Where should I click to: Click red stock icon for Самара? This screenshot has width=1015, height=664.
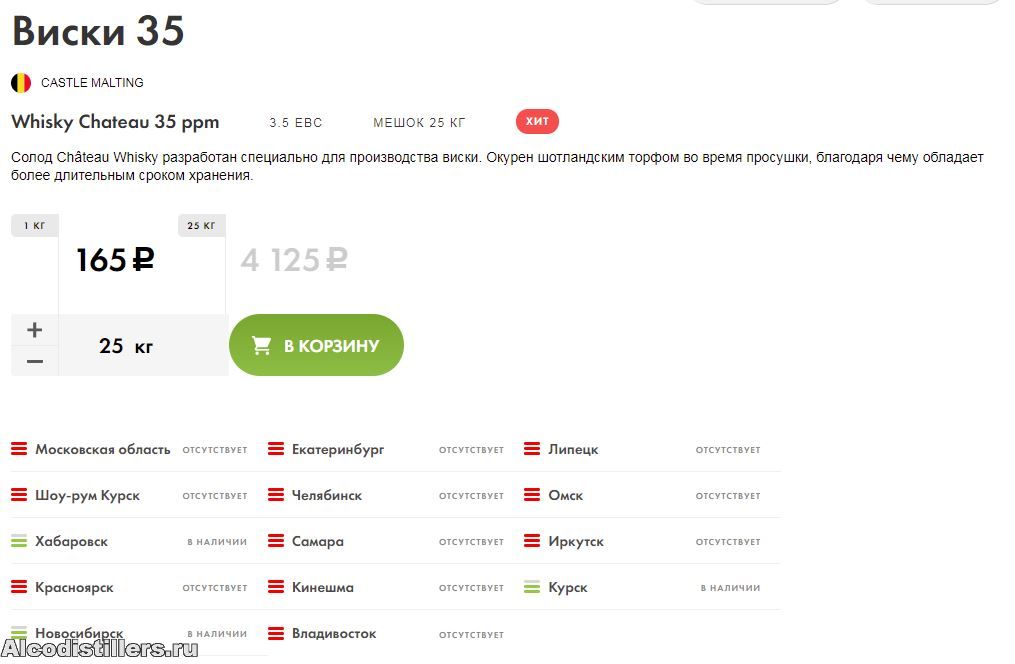pos(276,540)
